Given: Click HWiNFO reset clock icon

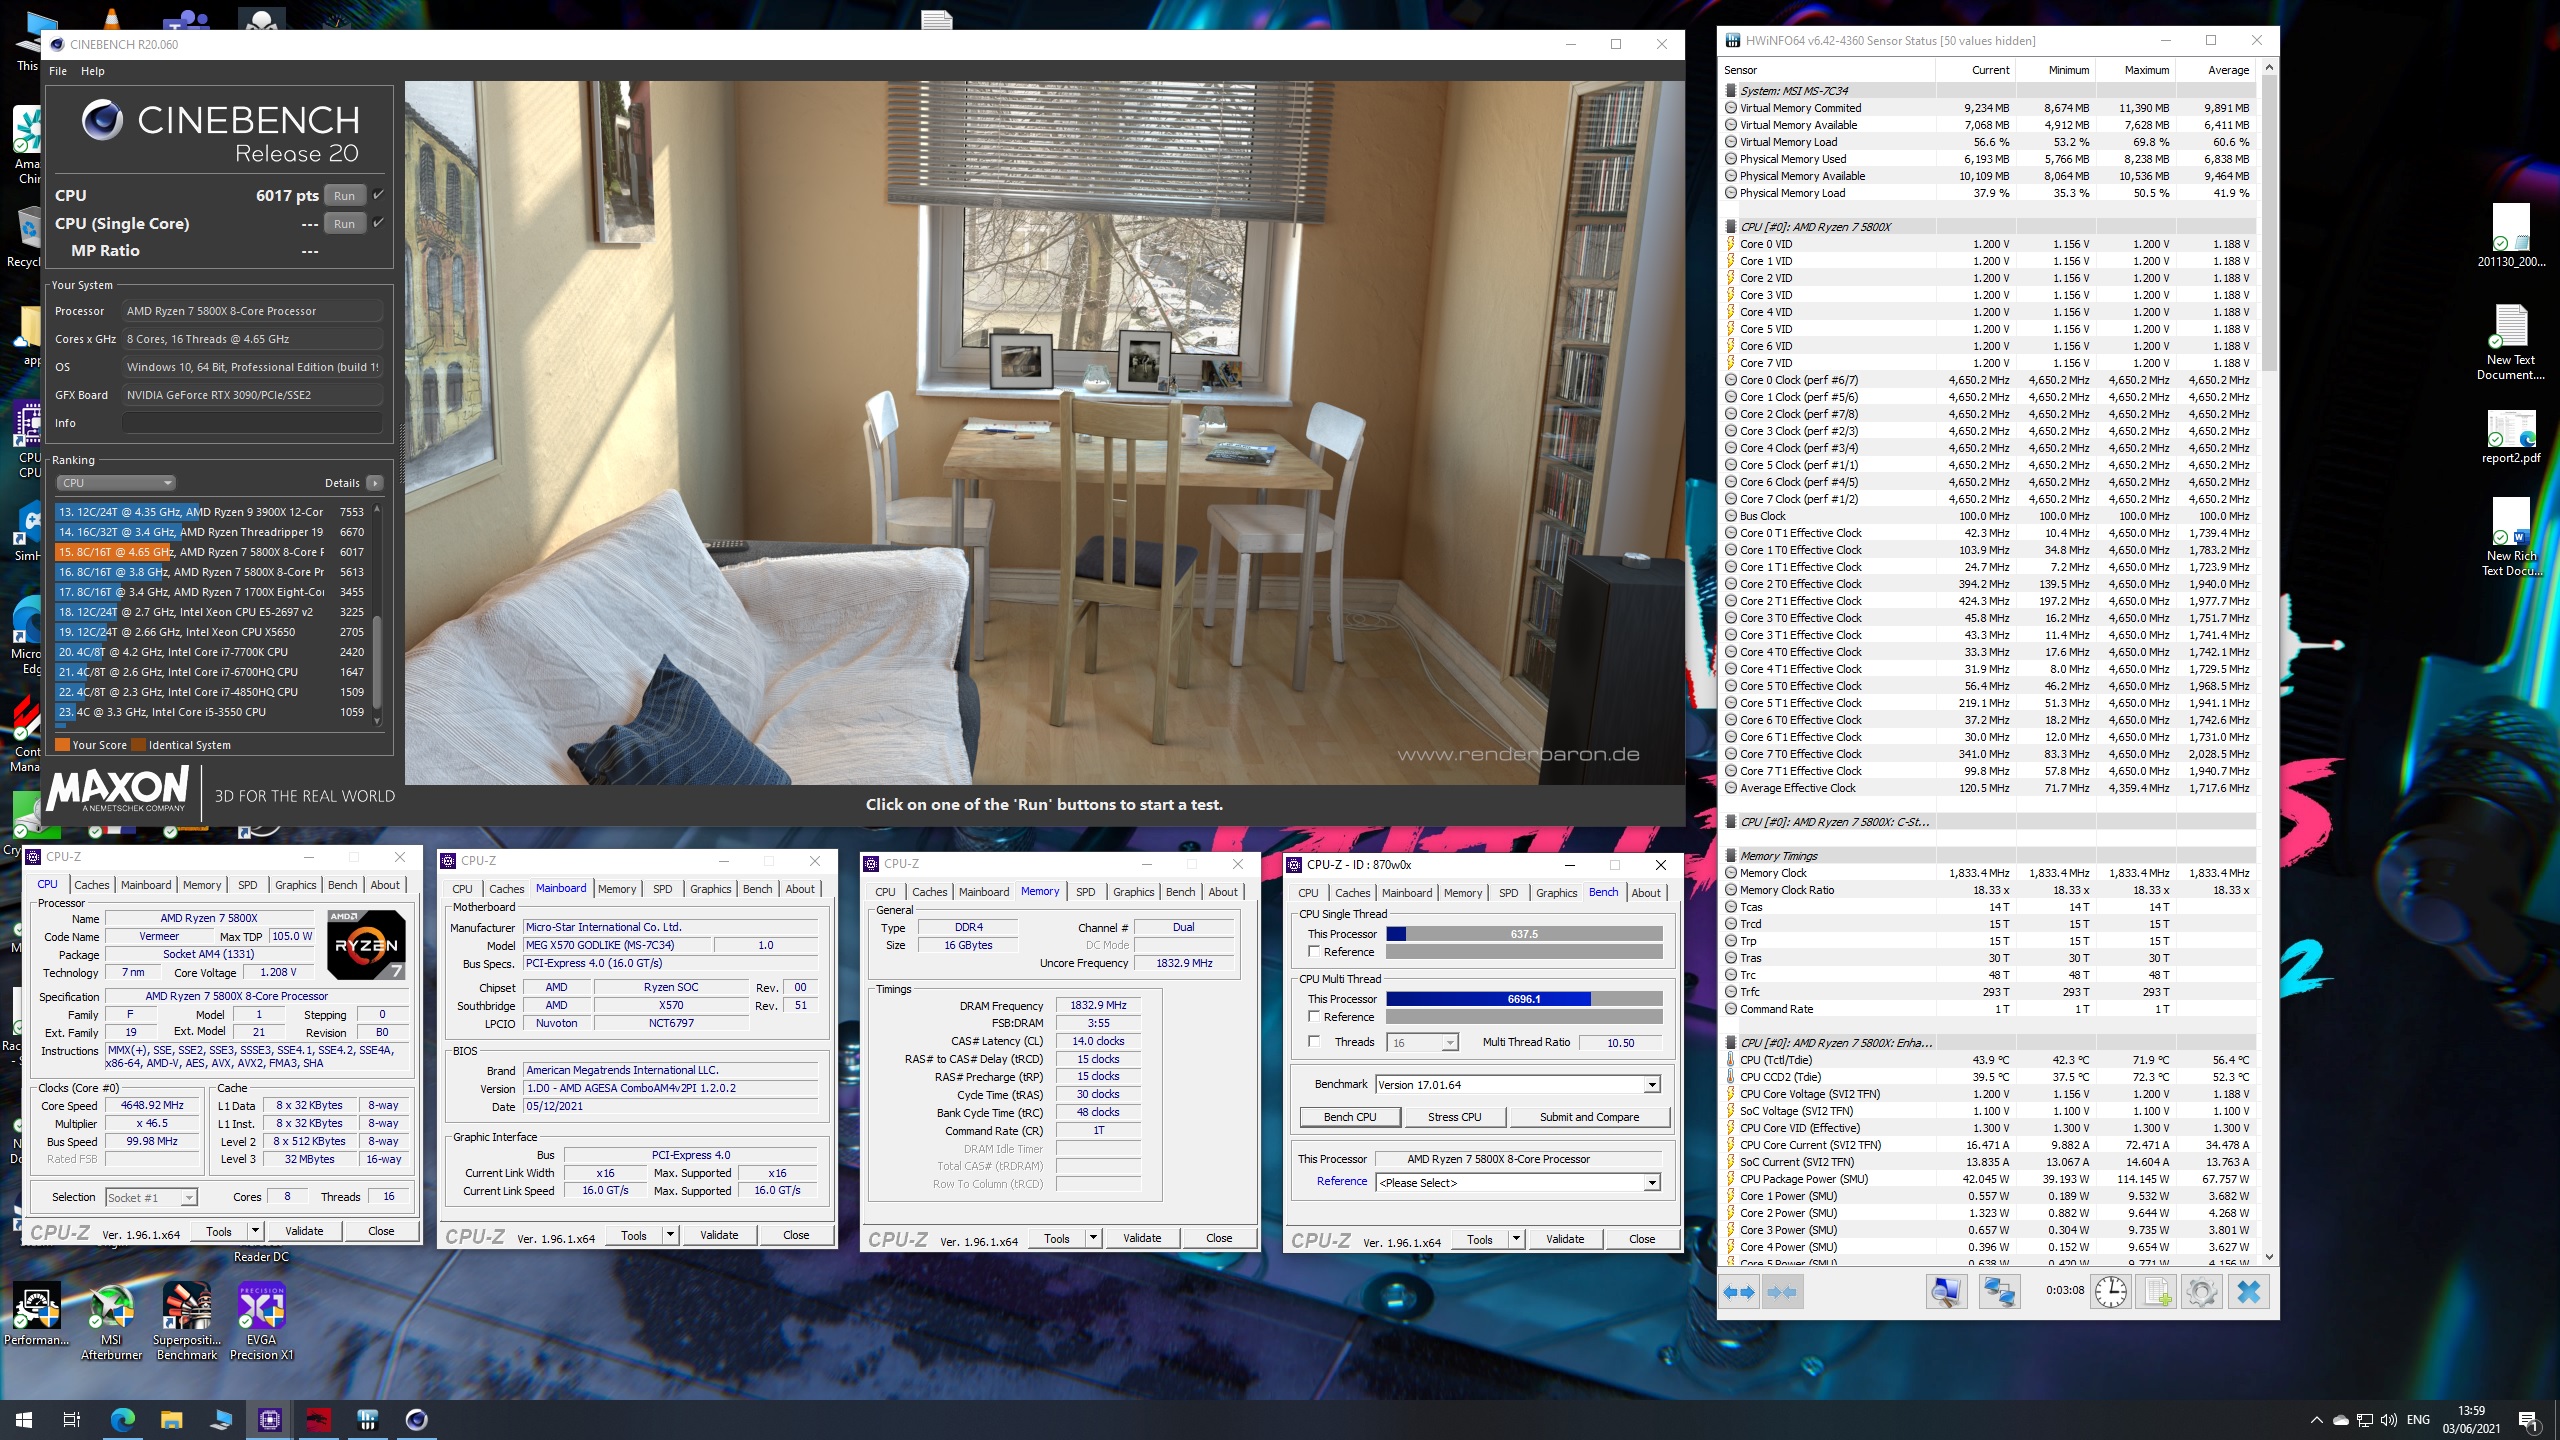Looking at the screenshot, I should tap(2111, 1292).
